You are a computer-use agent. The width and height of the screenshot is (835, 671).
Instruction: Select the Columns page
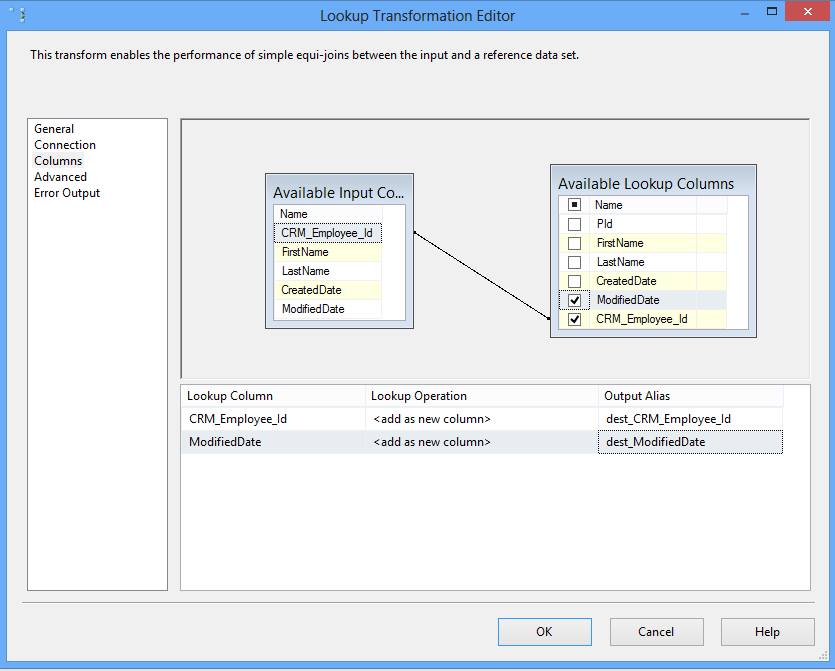[58, 161]
